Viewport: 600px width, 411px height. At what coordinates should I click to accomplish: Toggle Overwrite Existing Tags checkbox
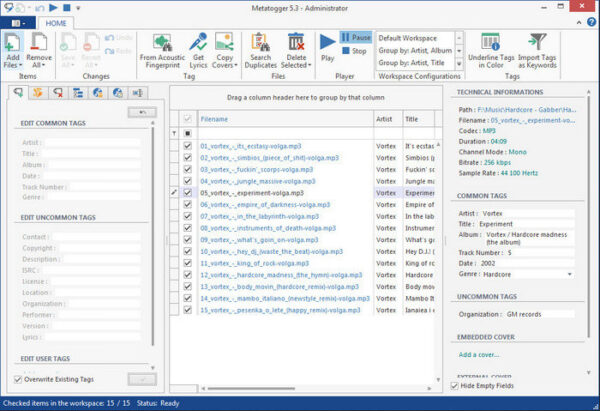[20, 379]
